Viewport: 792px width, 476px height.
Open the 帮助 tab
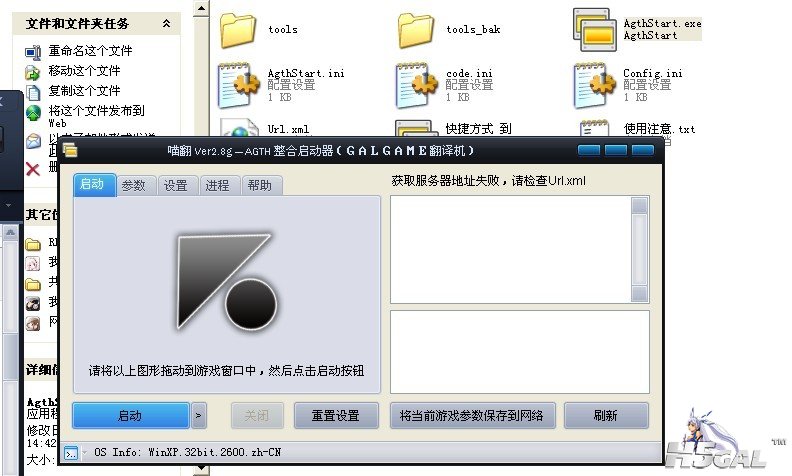coord(260,185)
